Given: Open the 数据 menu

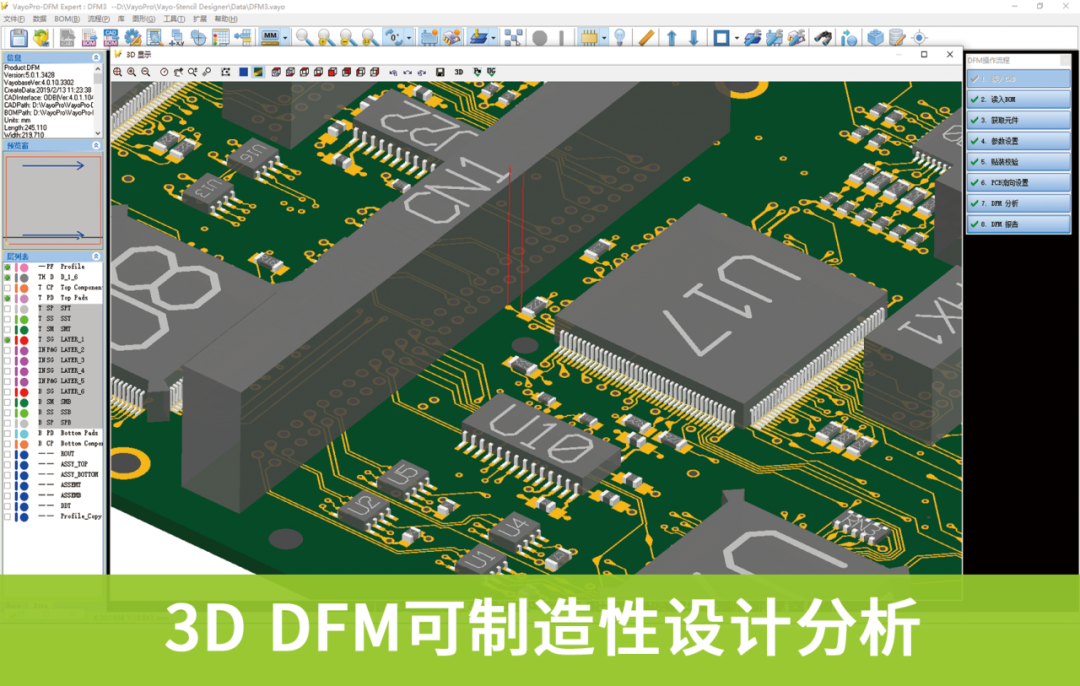Looking at the screenshot, I should [x=40, y=19].
